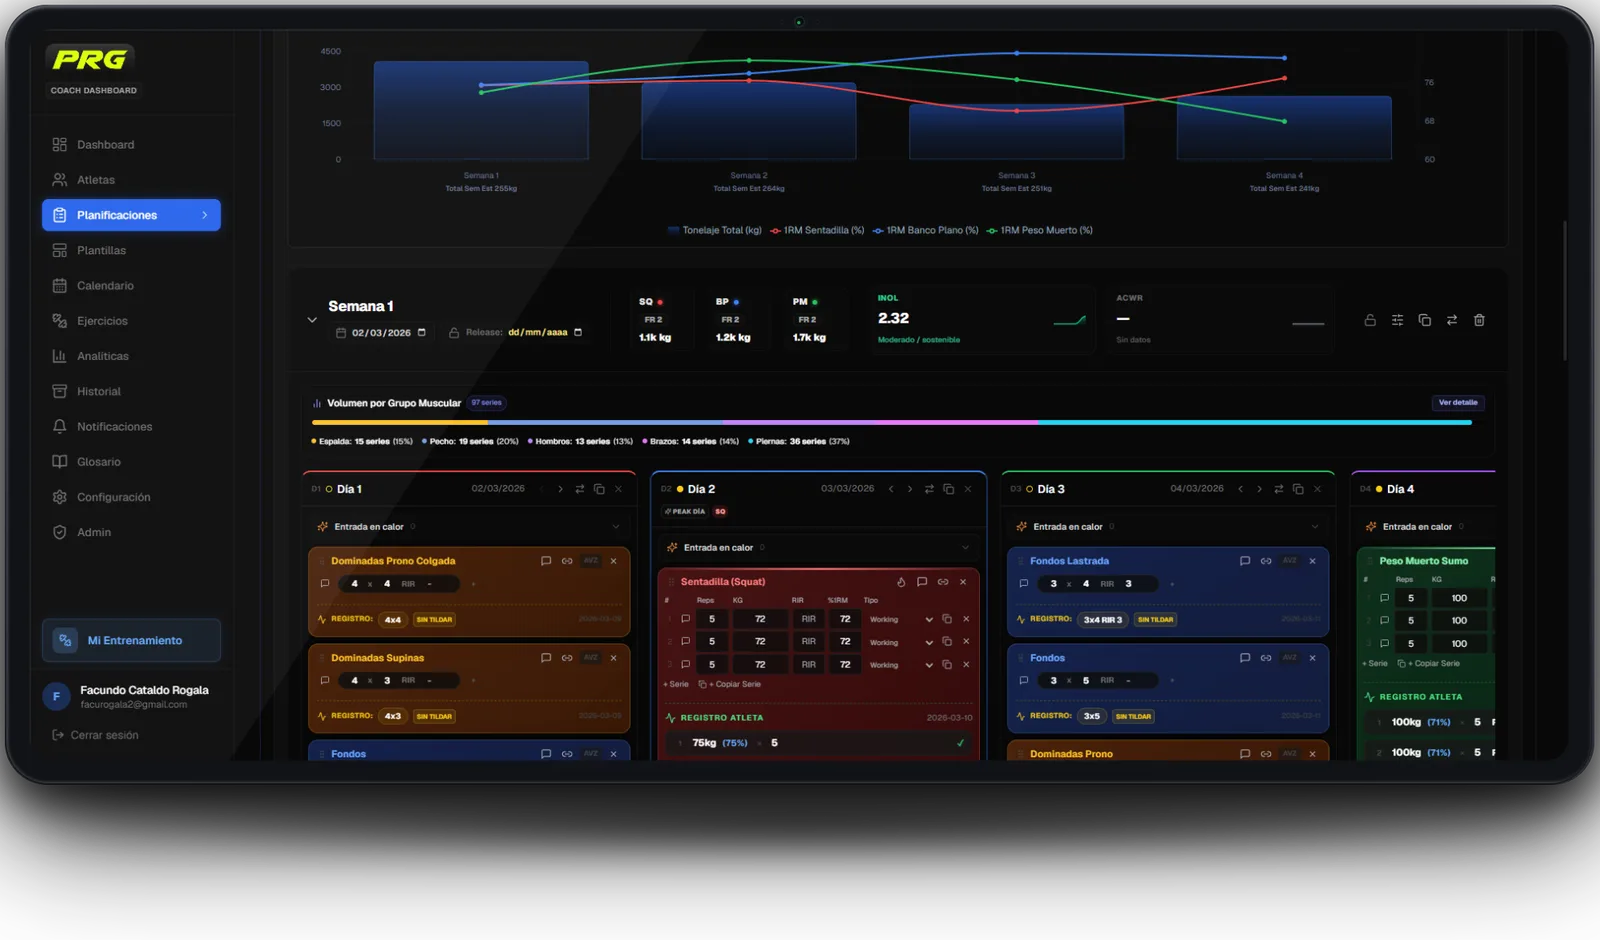Copy first set row of Sentadilla (Squat)
This screenshot has width=1600, height=940.
(x=947, y=619)
